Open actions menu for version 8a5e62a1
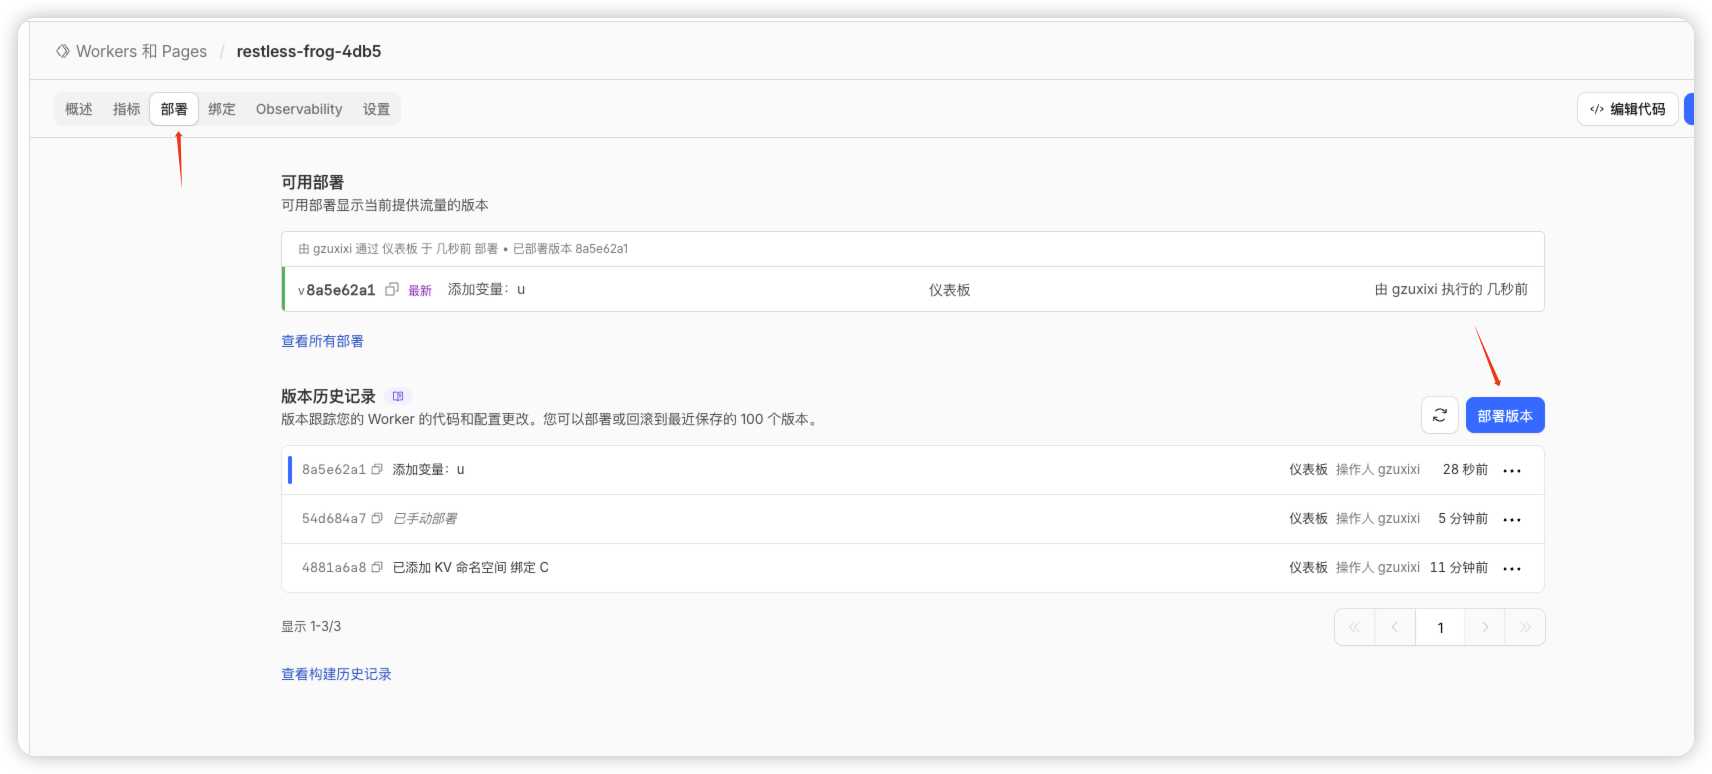 click(1511, 470)
